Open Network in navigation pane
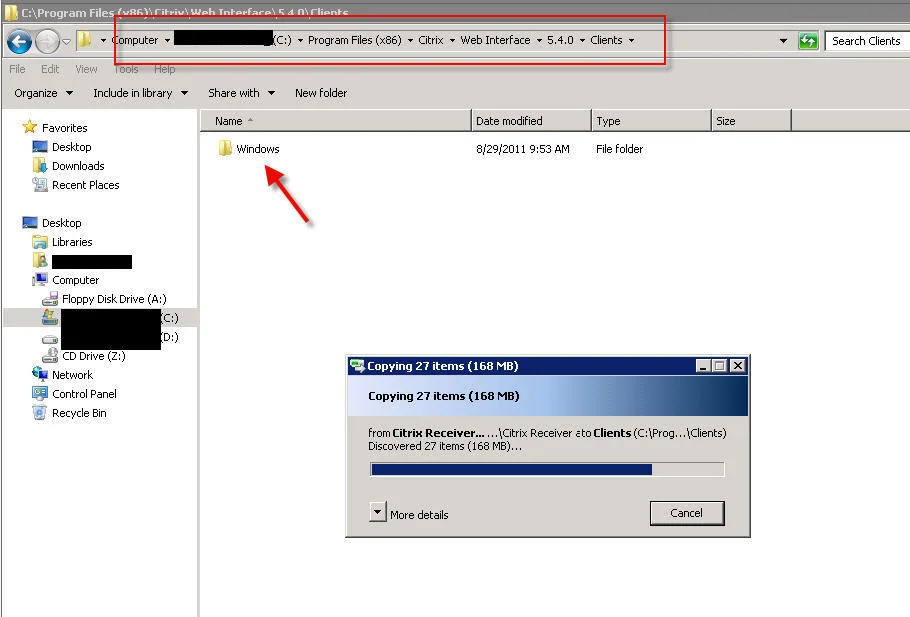The width and height of the screenshot is (910, 617). 72,375
